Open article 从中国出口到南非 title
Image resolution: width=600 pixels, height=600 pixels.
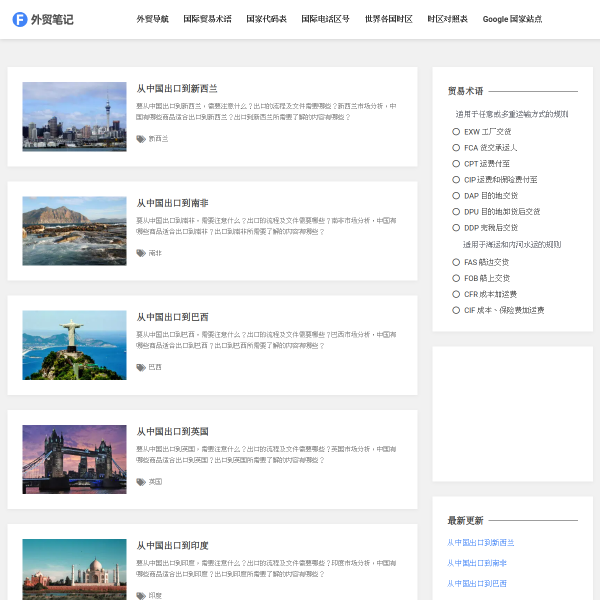(172, 203)
